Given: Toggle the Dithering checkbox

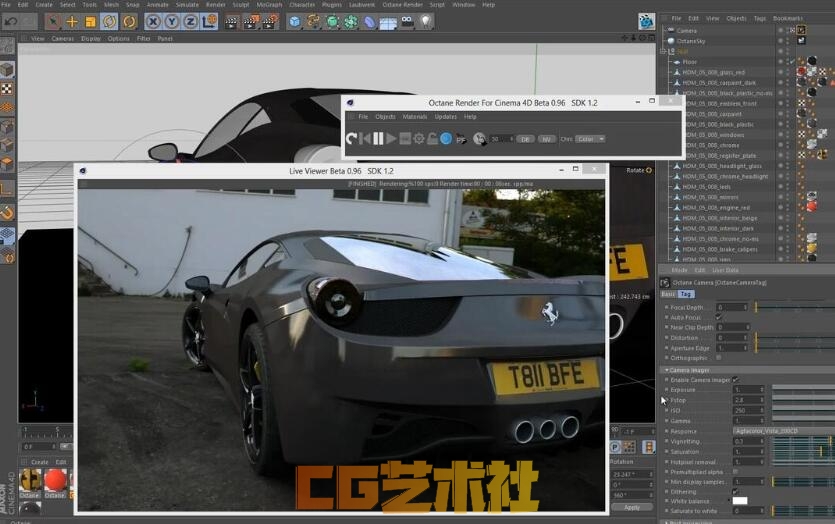Looking at the screenshot, I should 735,492.
